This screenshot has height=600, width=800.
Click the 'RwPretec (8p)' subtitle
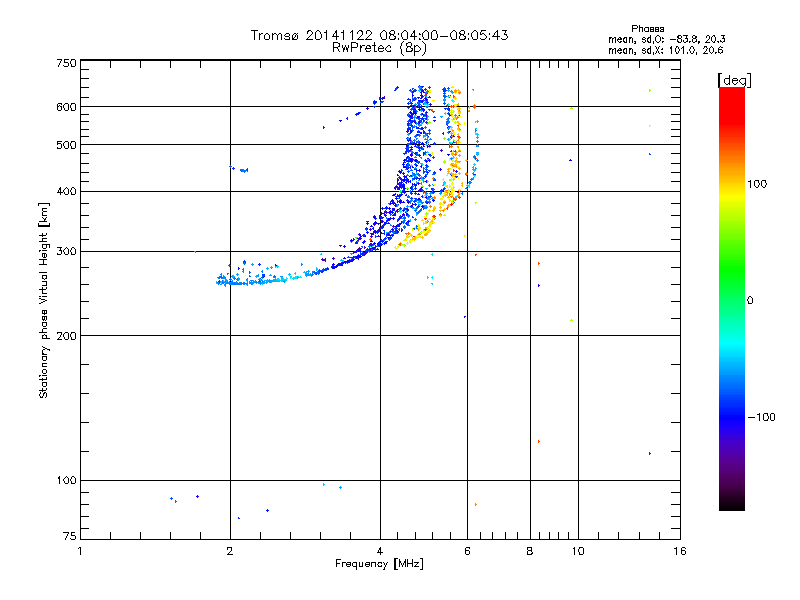pyautogui.click(x=379, y=48)
